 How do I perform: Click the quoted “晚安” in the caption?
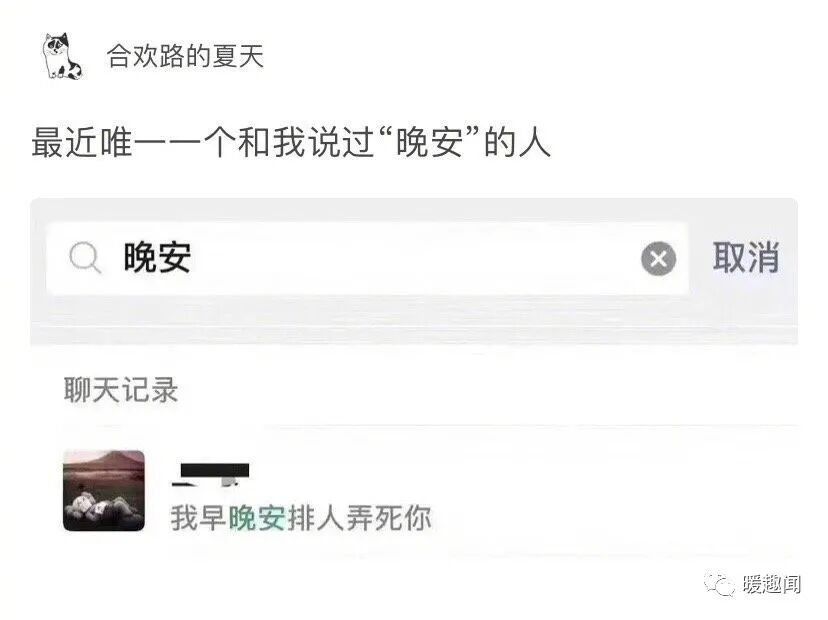428,143
